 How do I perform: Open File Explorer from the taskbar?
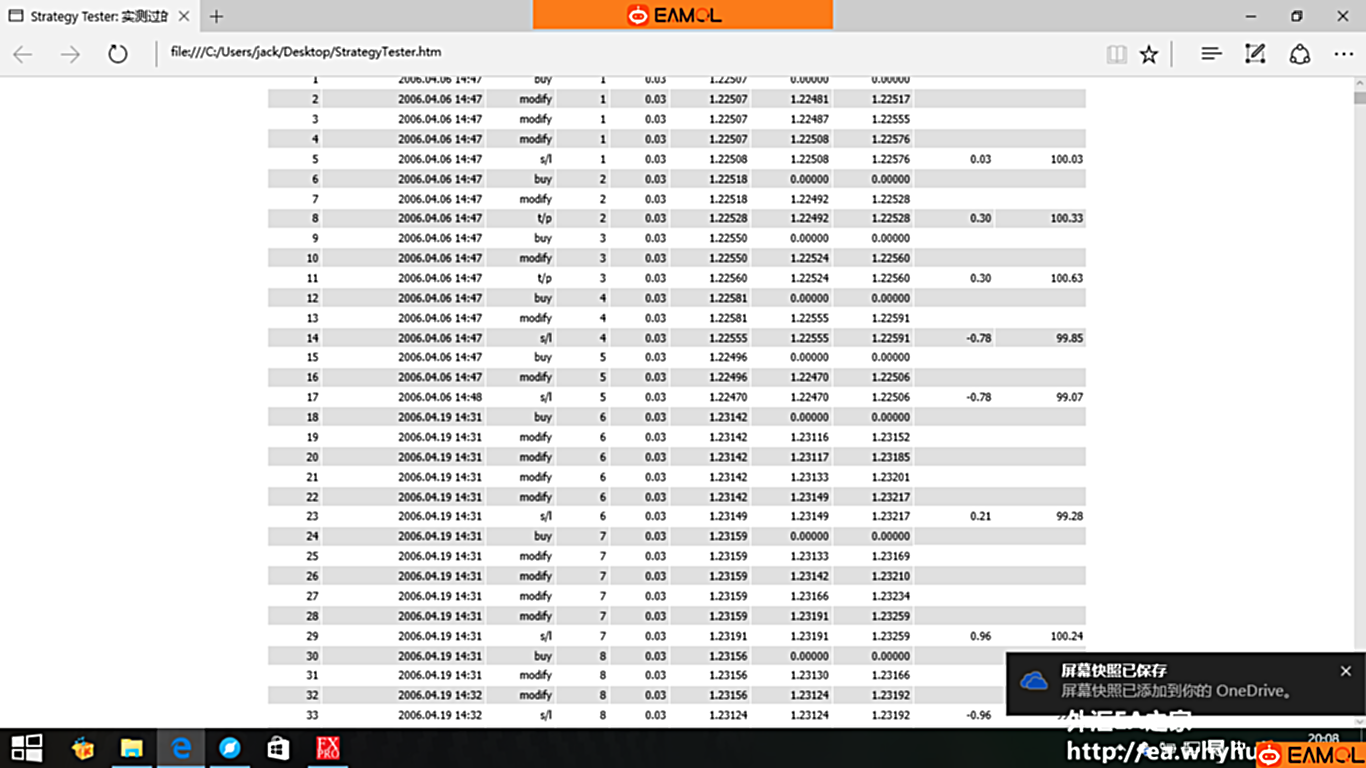[x=132, y=748]
